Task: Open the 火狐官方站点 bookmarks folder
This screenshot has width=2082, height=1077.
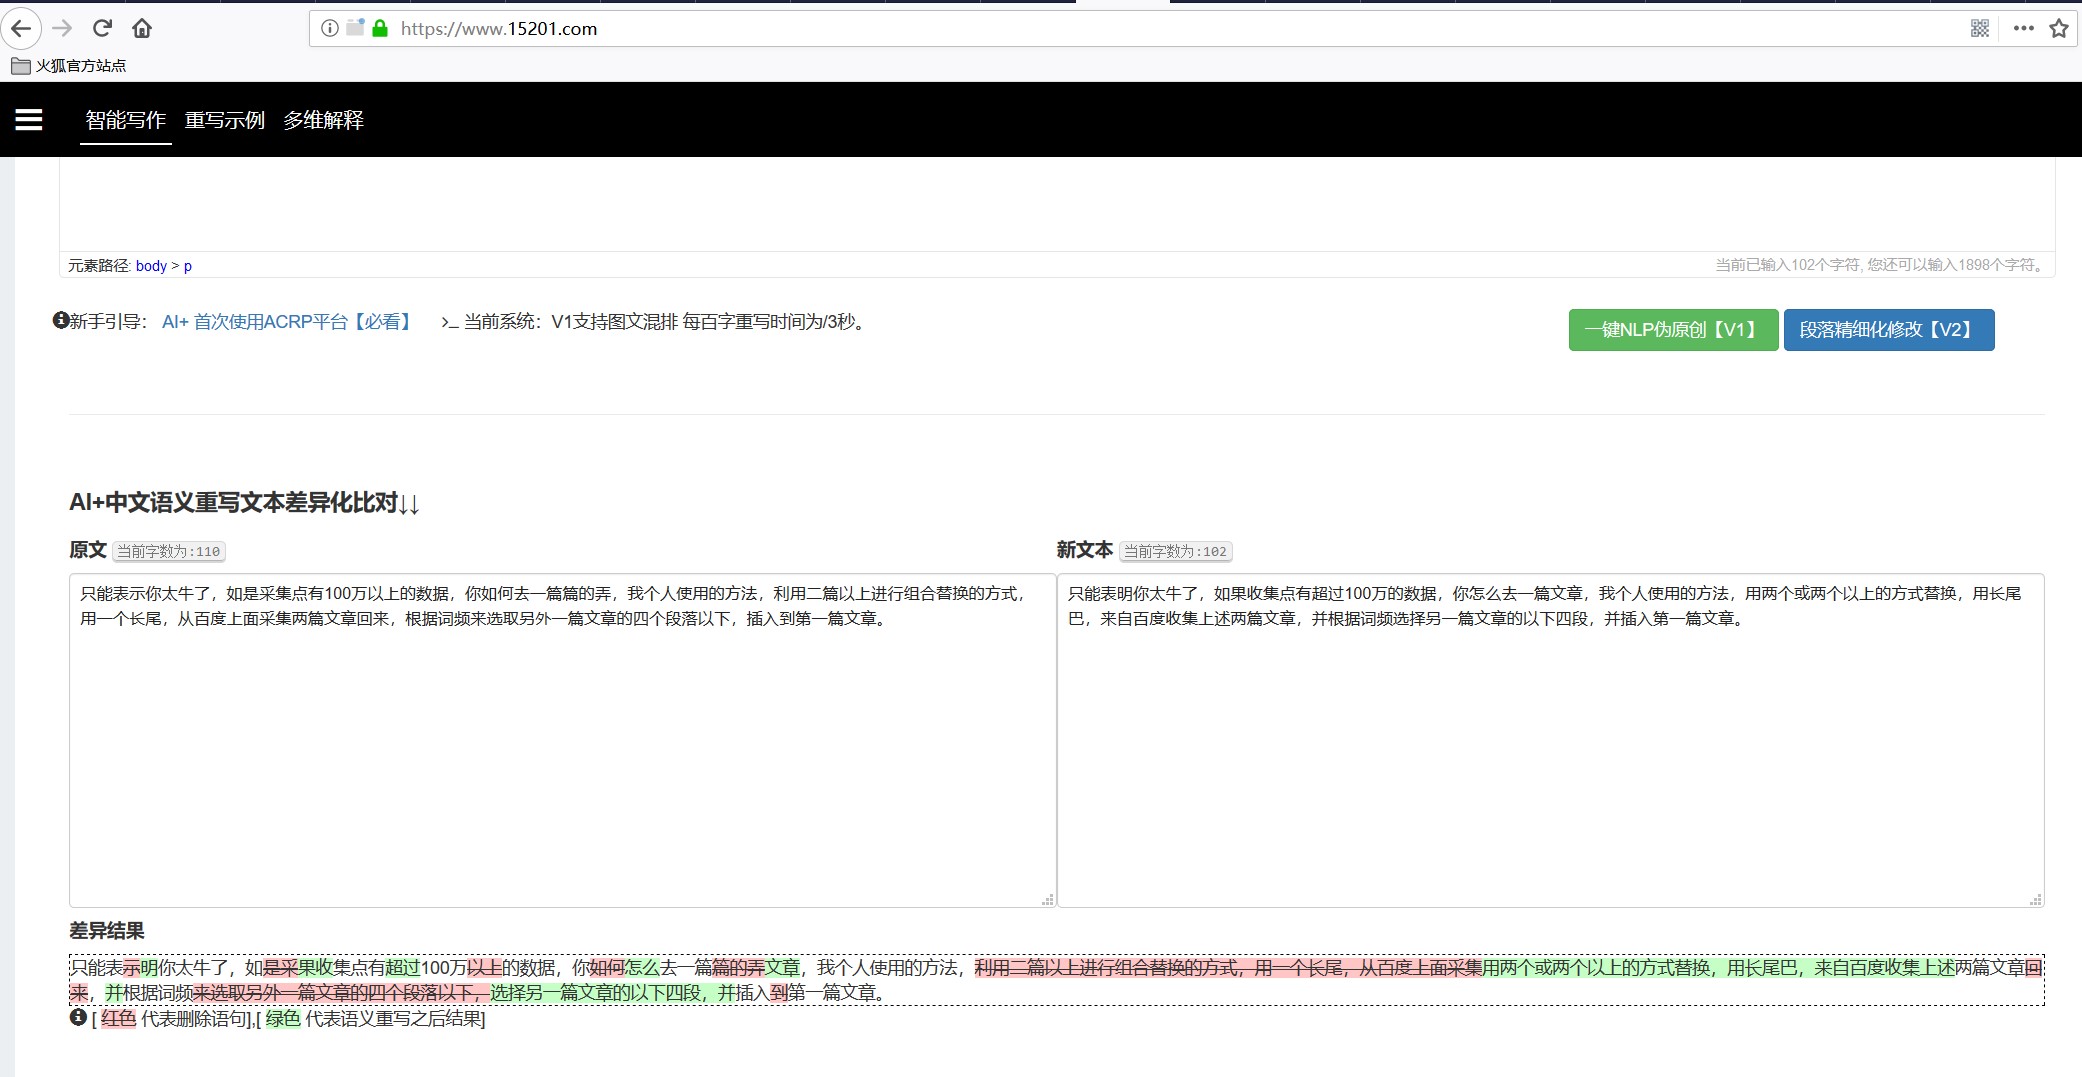Action: click(68, 66)
